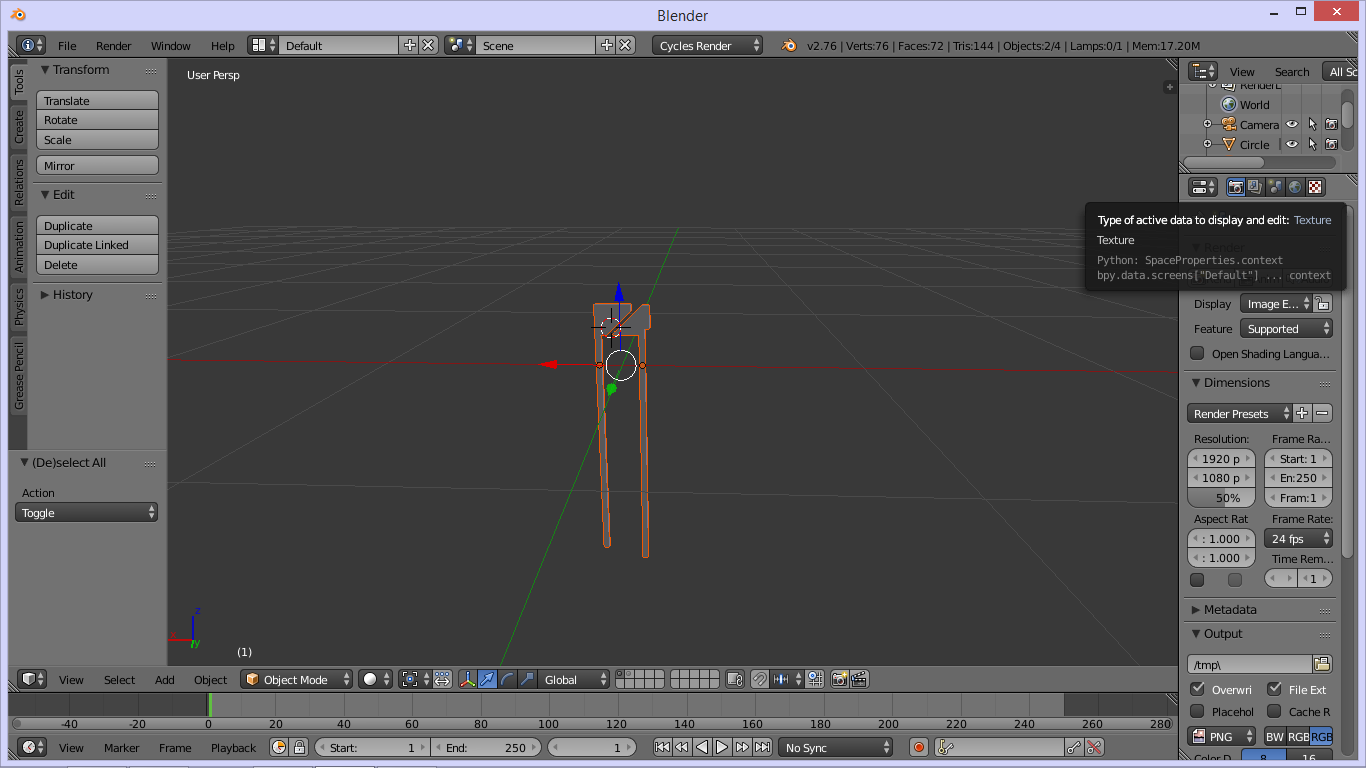
Task: Switch to the Create tool shelf tab
Action: click(18, 126)
